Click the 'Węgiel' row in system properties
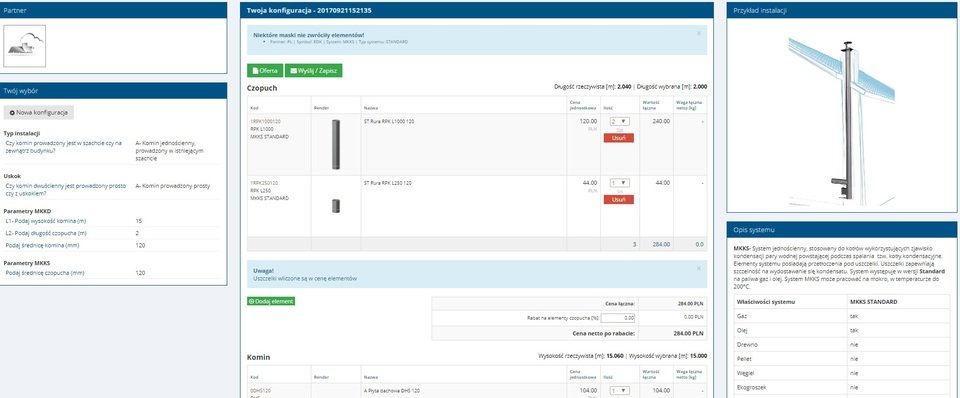Viewport: 960px width, 398px height. [x=841, y=373]
